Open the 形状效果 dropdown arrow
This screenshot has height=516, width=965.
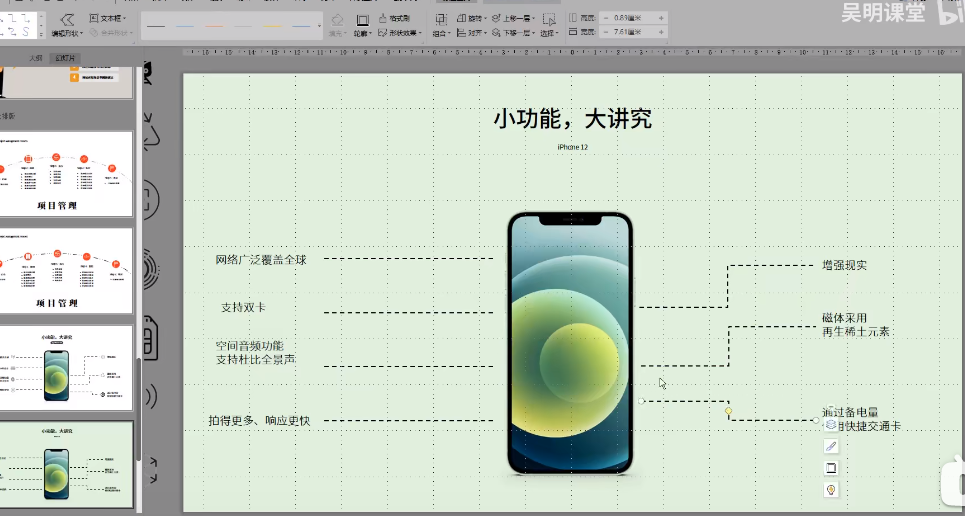pyautogui.click(x=420, y=33)
